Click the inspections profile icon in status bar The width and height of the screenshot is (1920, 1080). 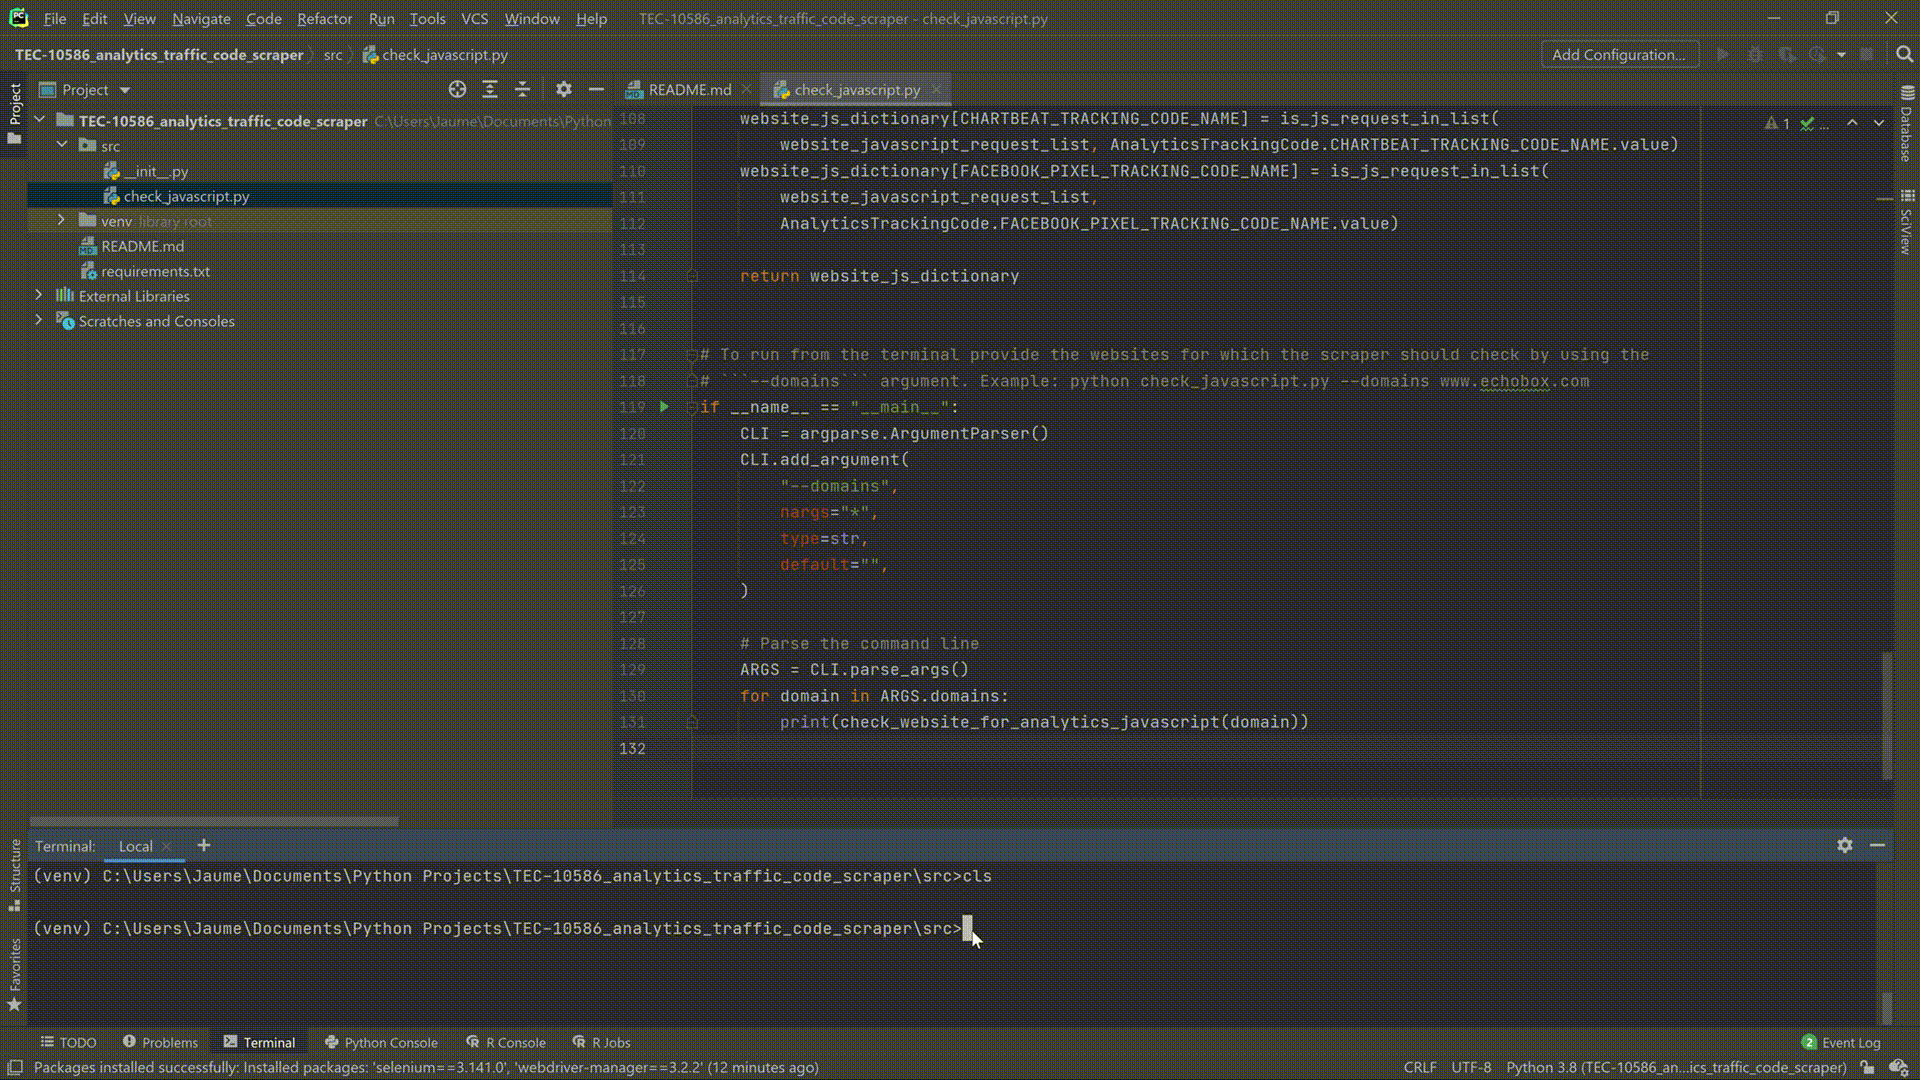click(1899, 1067)
